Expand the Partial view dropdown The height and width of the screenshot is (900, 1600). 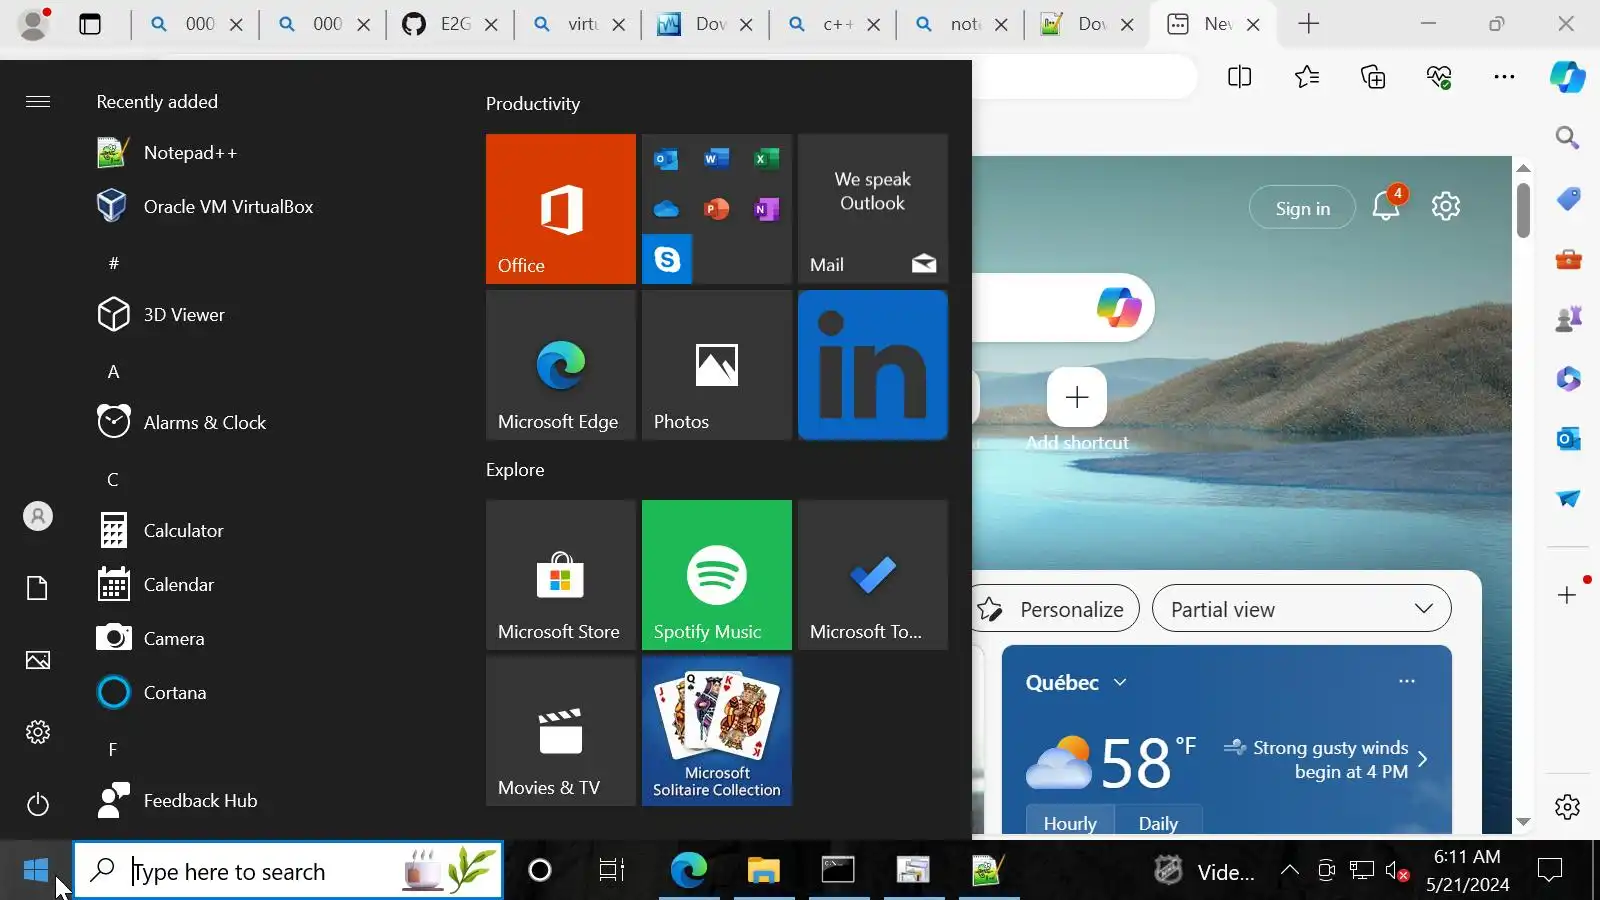coord(1302,609)
